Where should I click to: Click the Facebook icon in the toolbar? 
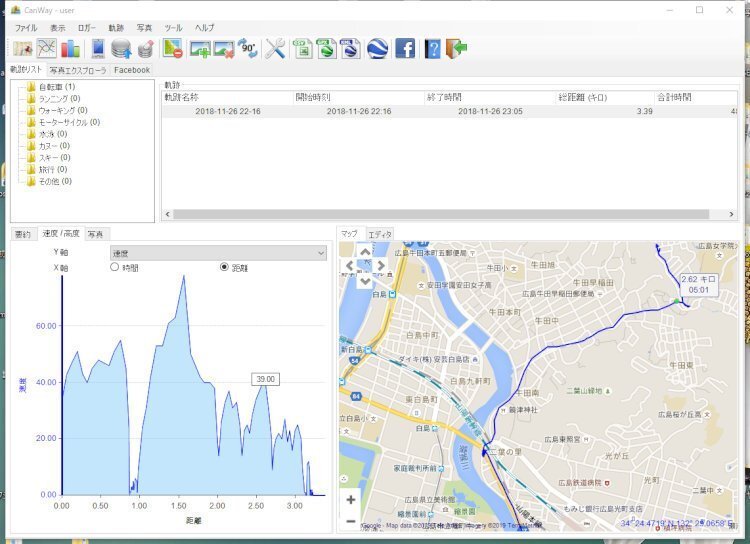point(405,48)
